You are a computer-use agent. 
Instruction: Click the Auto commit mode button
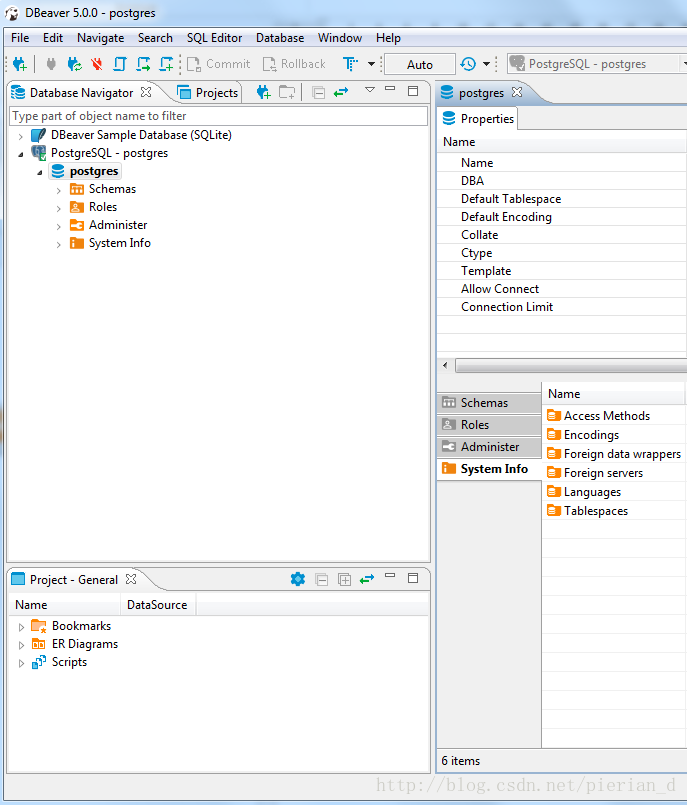point(420,64)
